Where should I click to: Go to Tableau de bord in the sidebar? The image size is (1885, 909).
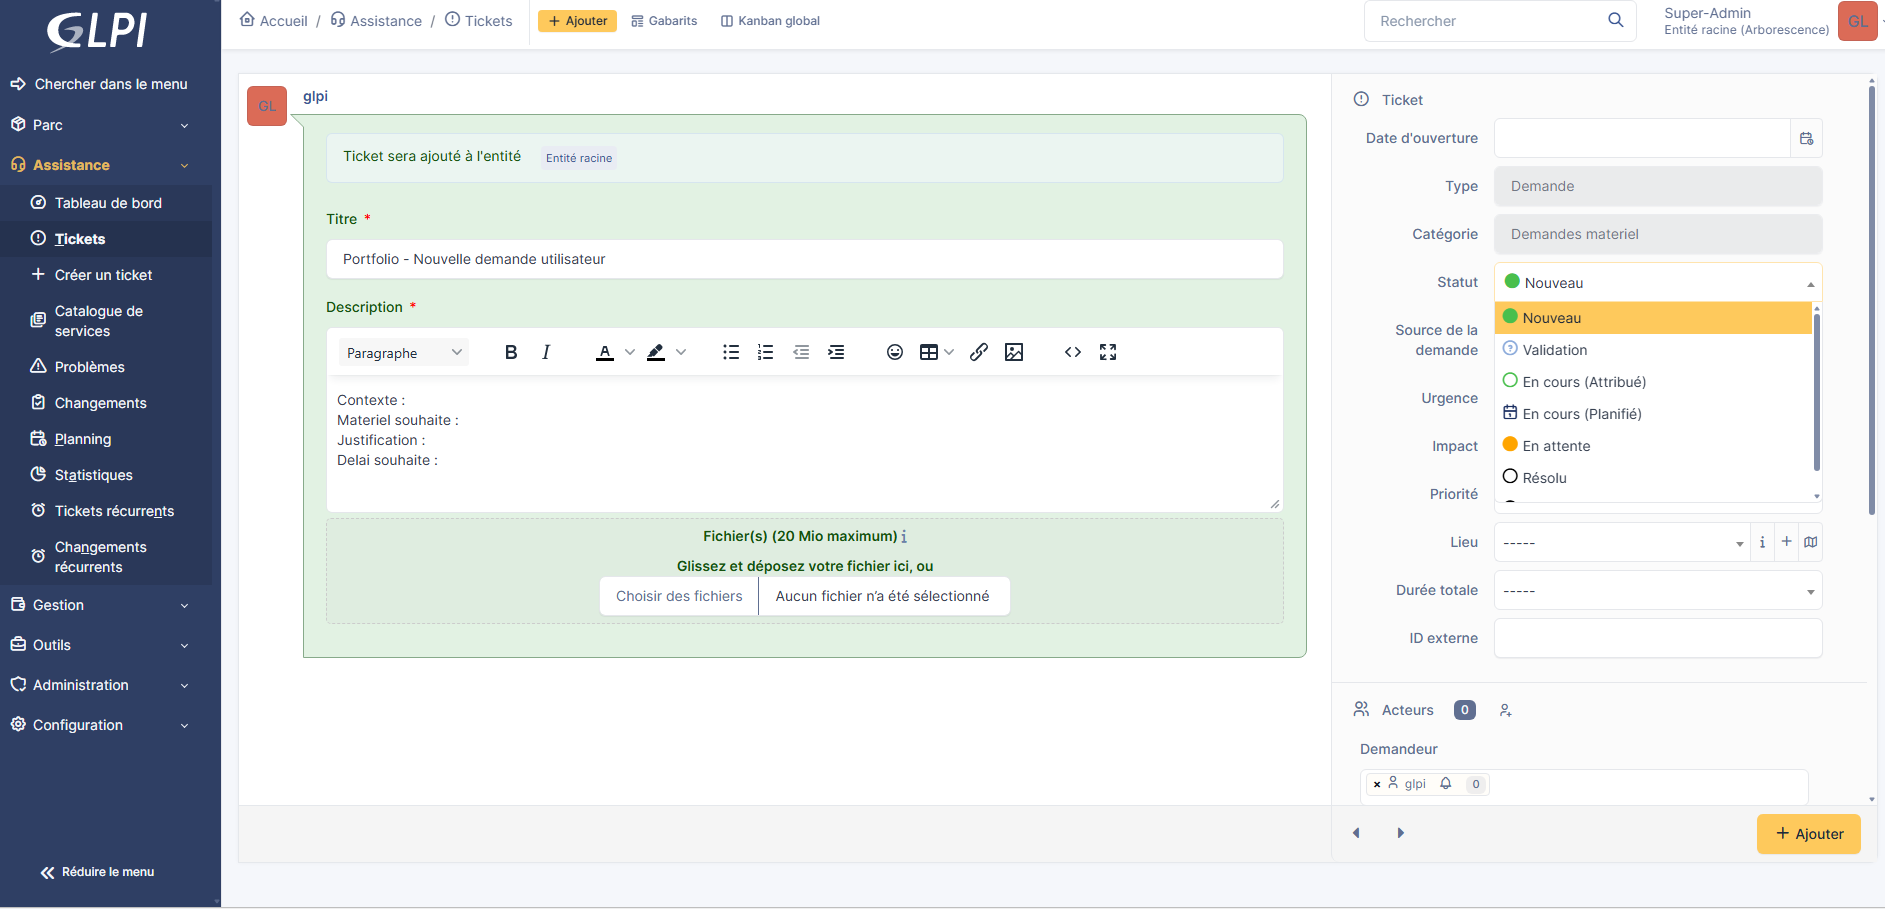(x=107, y=202)
